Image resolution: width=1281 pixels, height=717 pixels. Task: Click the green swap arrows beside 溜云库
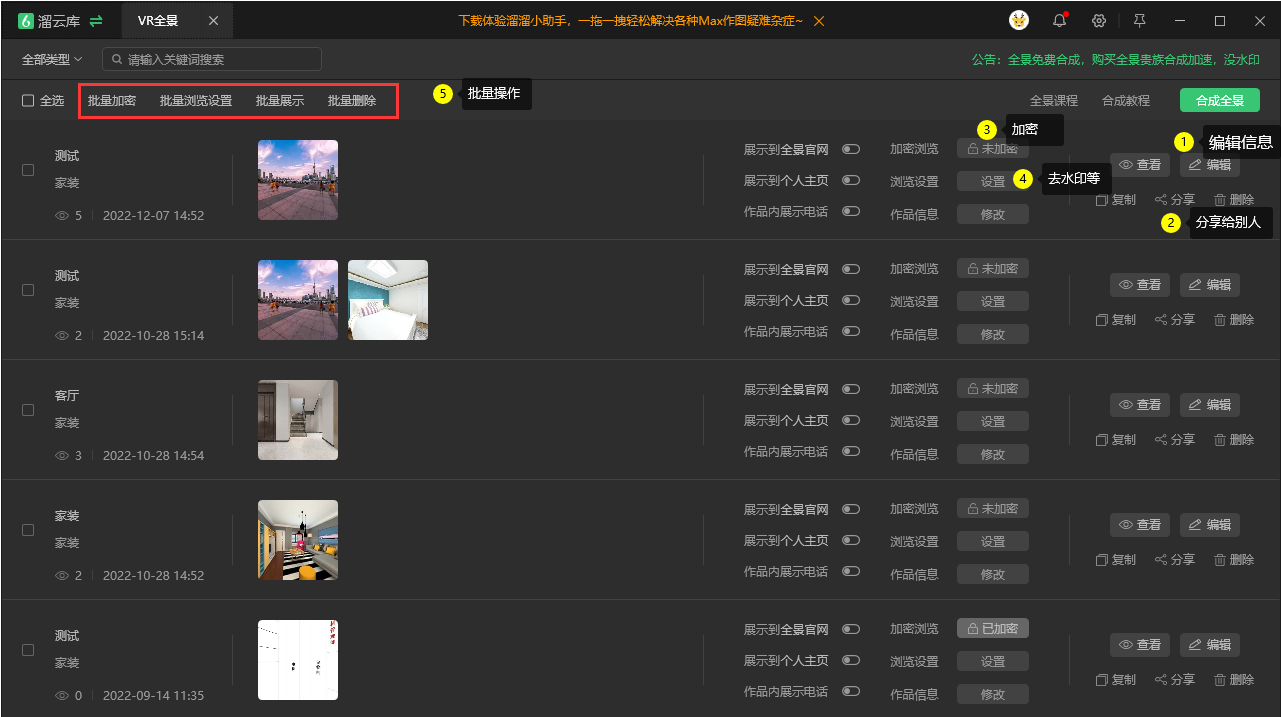click(x=96, y=20)
